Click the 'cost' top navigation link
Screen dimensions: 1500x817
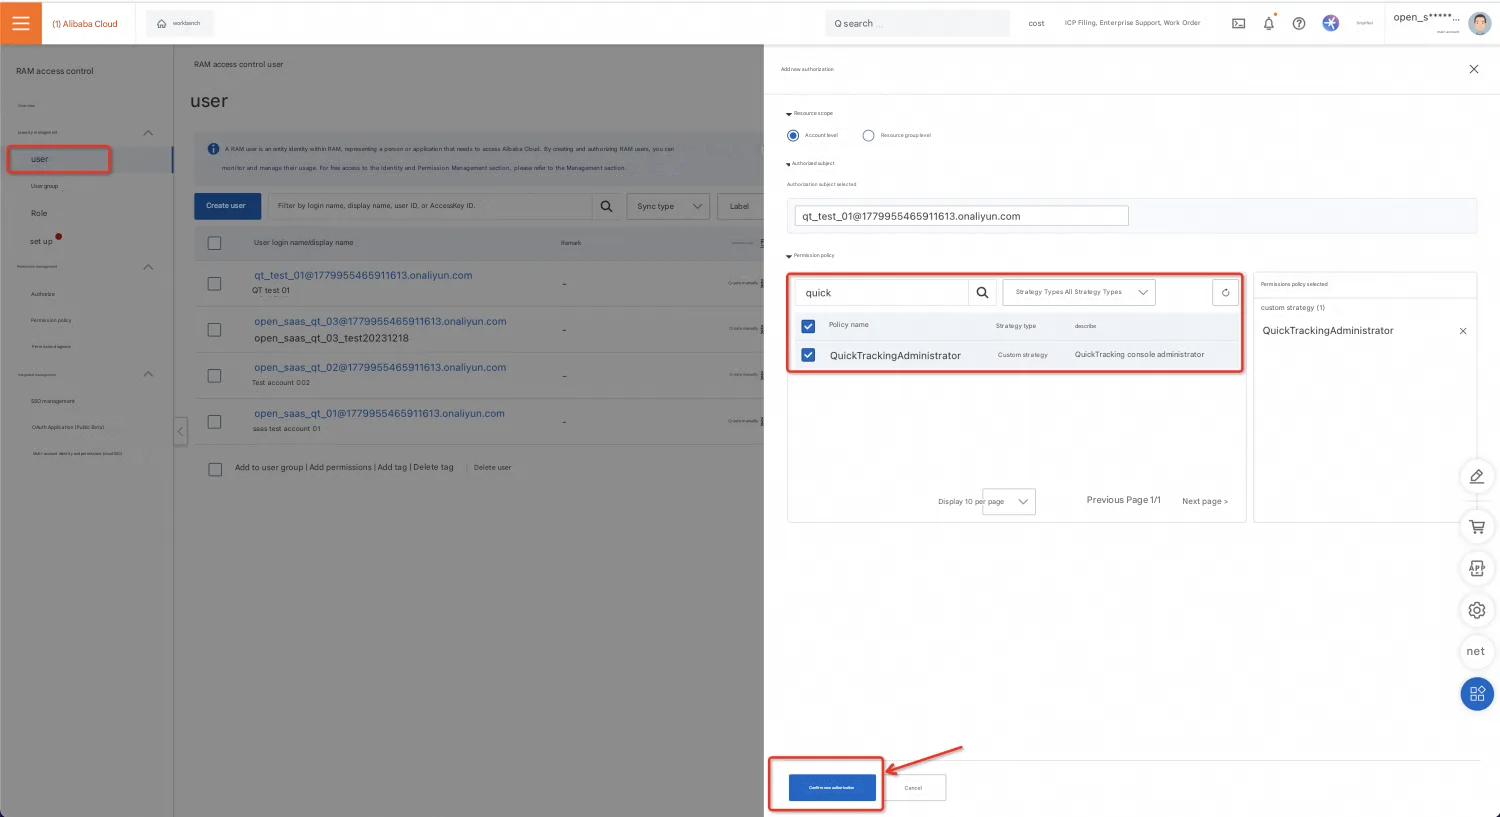pyautogui.click(x=1036, y=23)
